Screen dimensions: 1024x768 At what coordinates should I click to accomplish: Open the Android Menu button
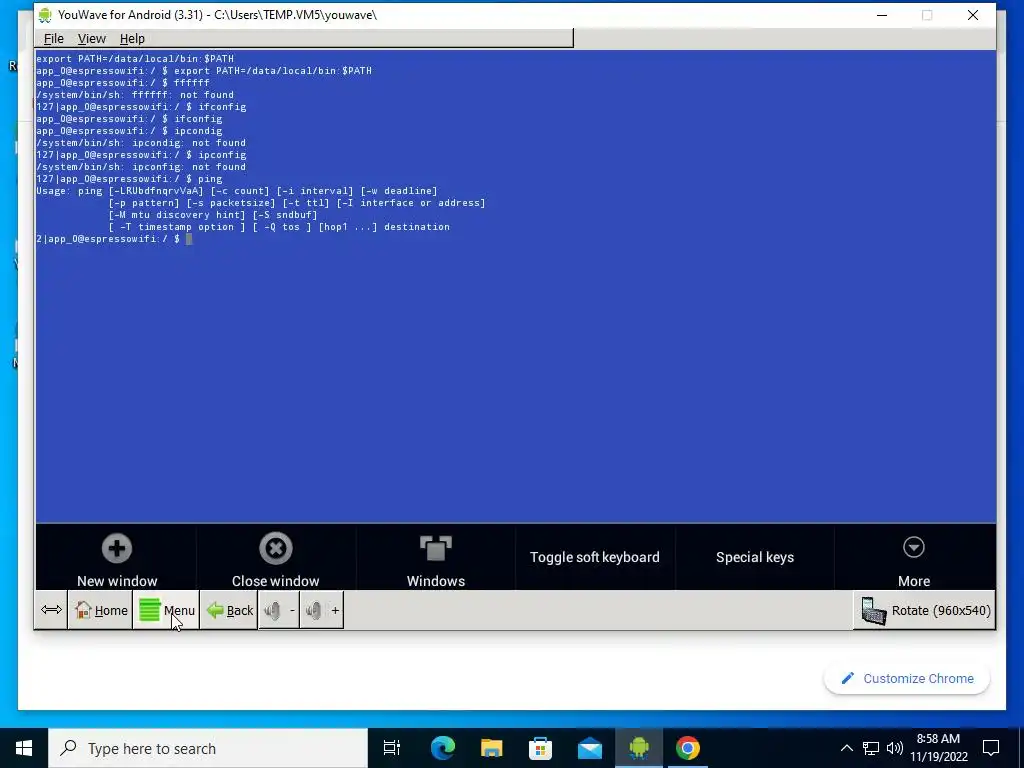point(167,610)
